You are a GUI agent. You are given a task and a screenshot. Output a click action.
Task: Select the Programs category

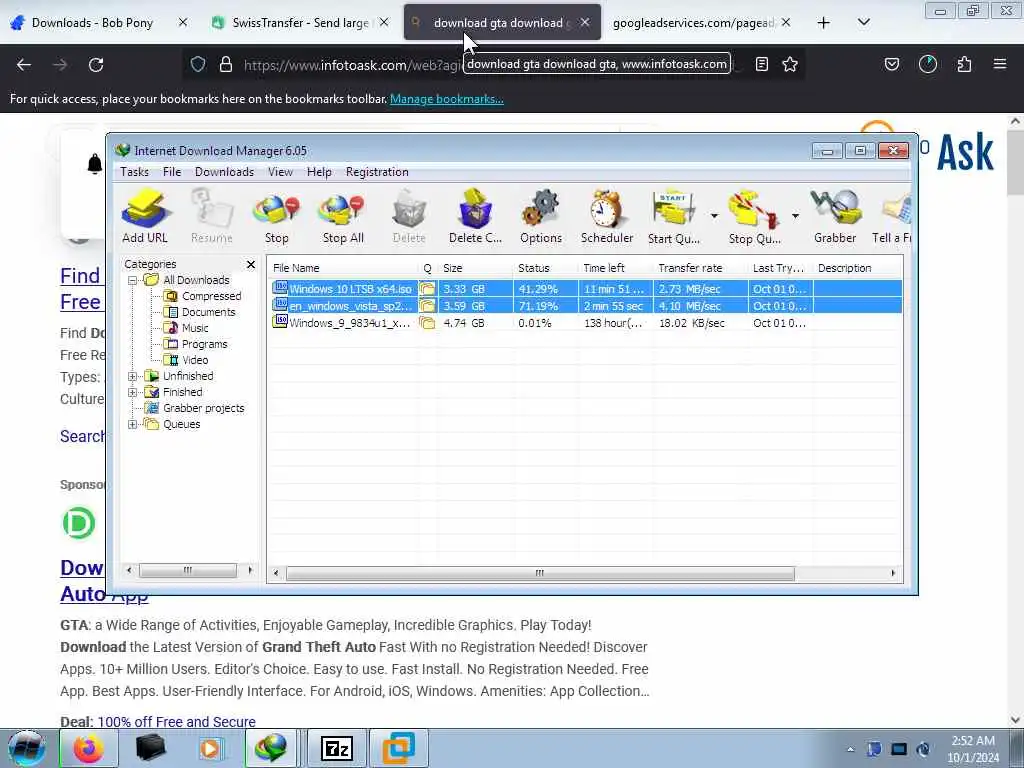click(204, 344)
